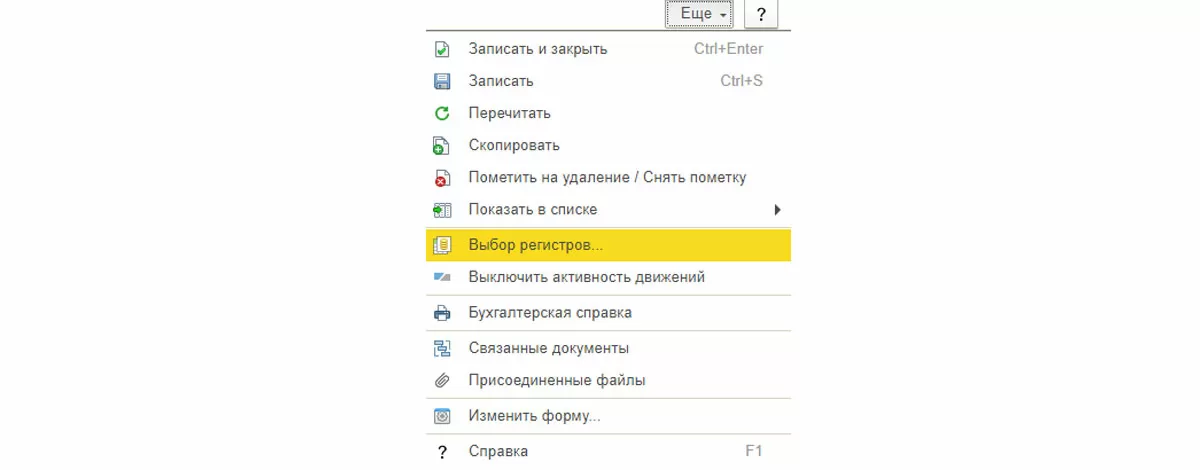Click the green reread refresh icon
Image resolution: width=1200 pixels, height=470 pixels.
point(442,113)
